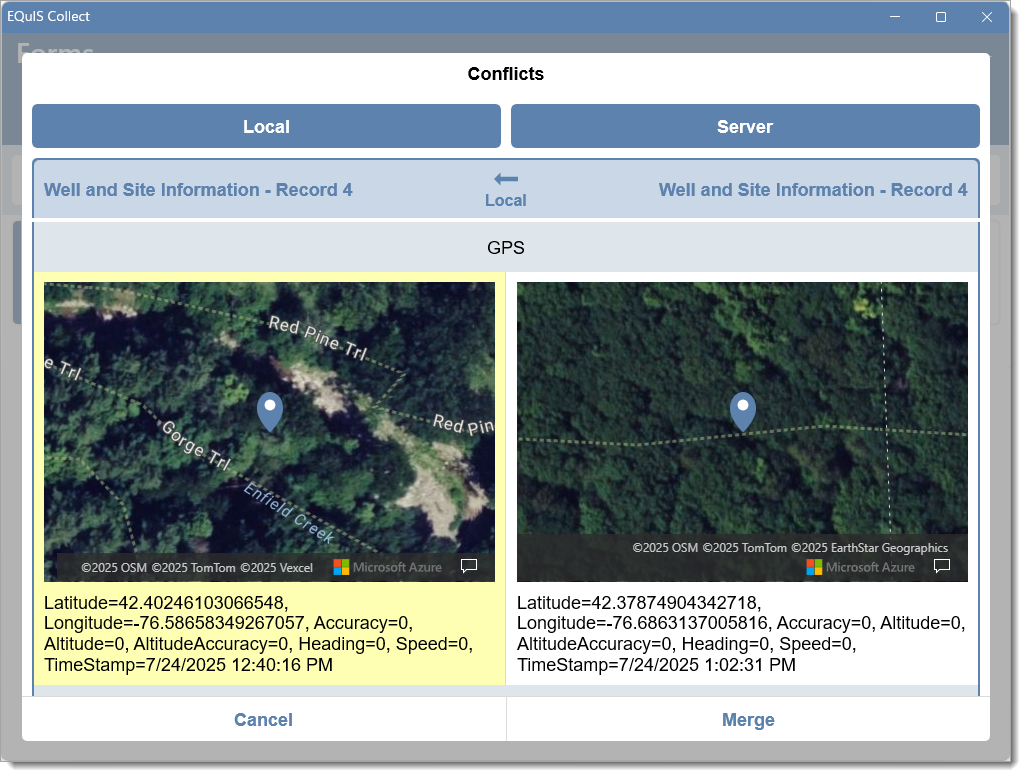Open feedback icon on local map
Screen dimensions: 1026x777
(x=469, y=566)
